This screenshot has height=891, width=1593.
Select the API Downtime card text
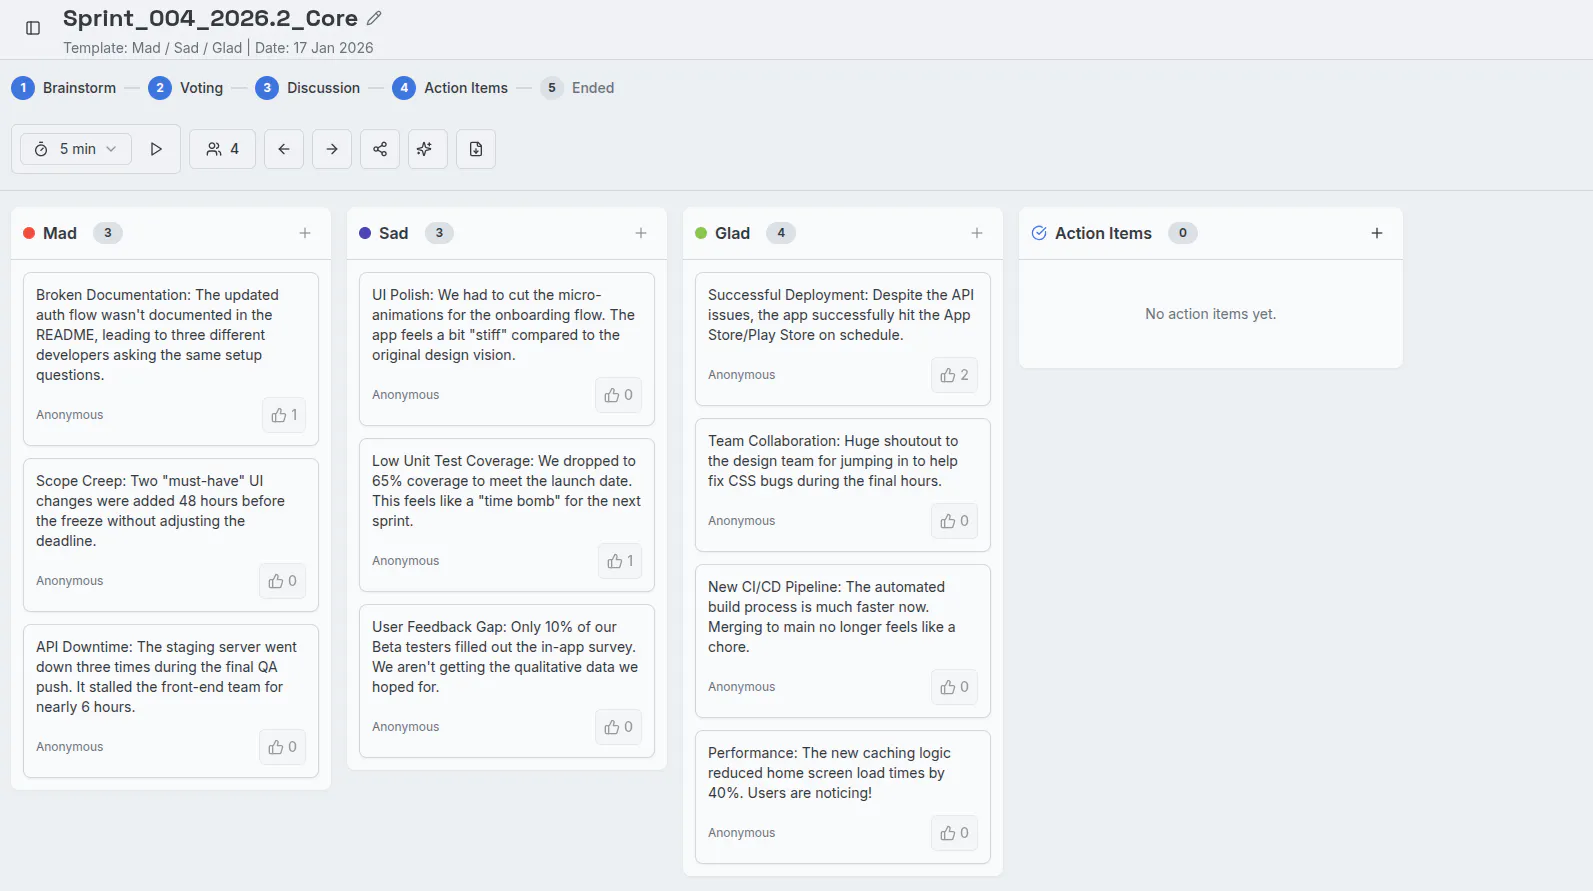click(x=167, y=677)
